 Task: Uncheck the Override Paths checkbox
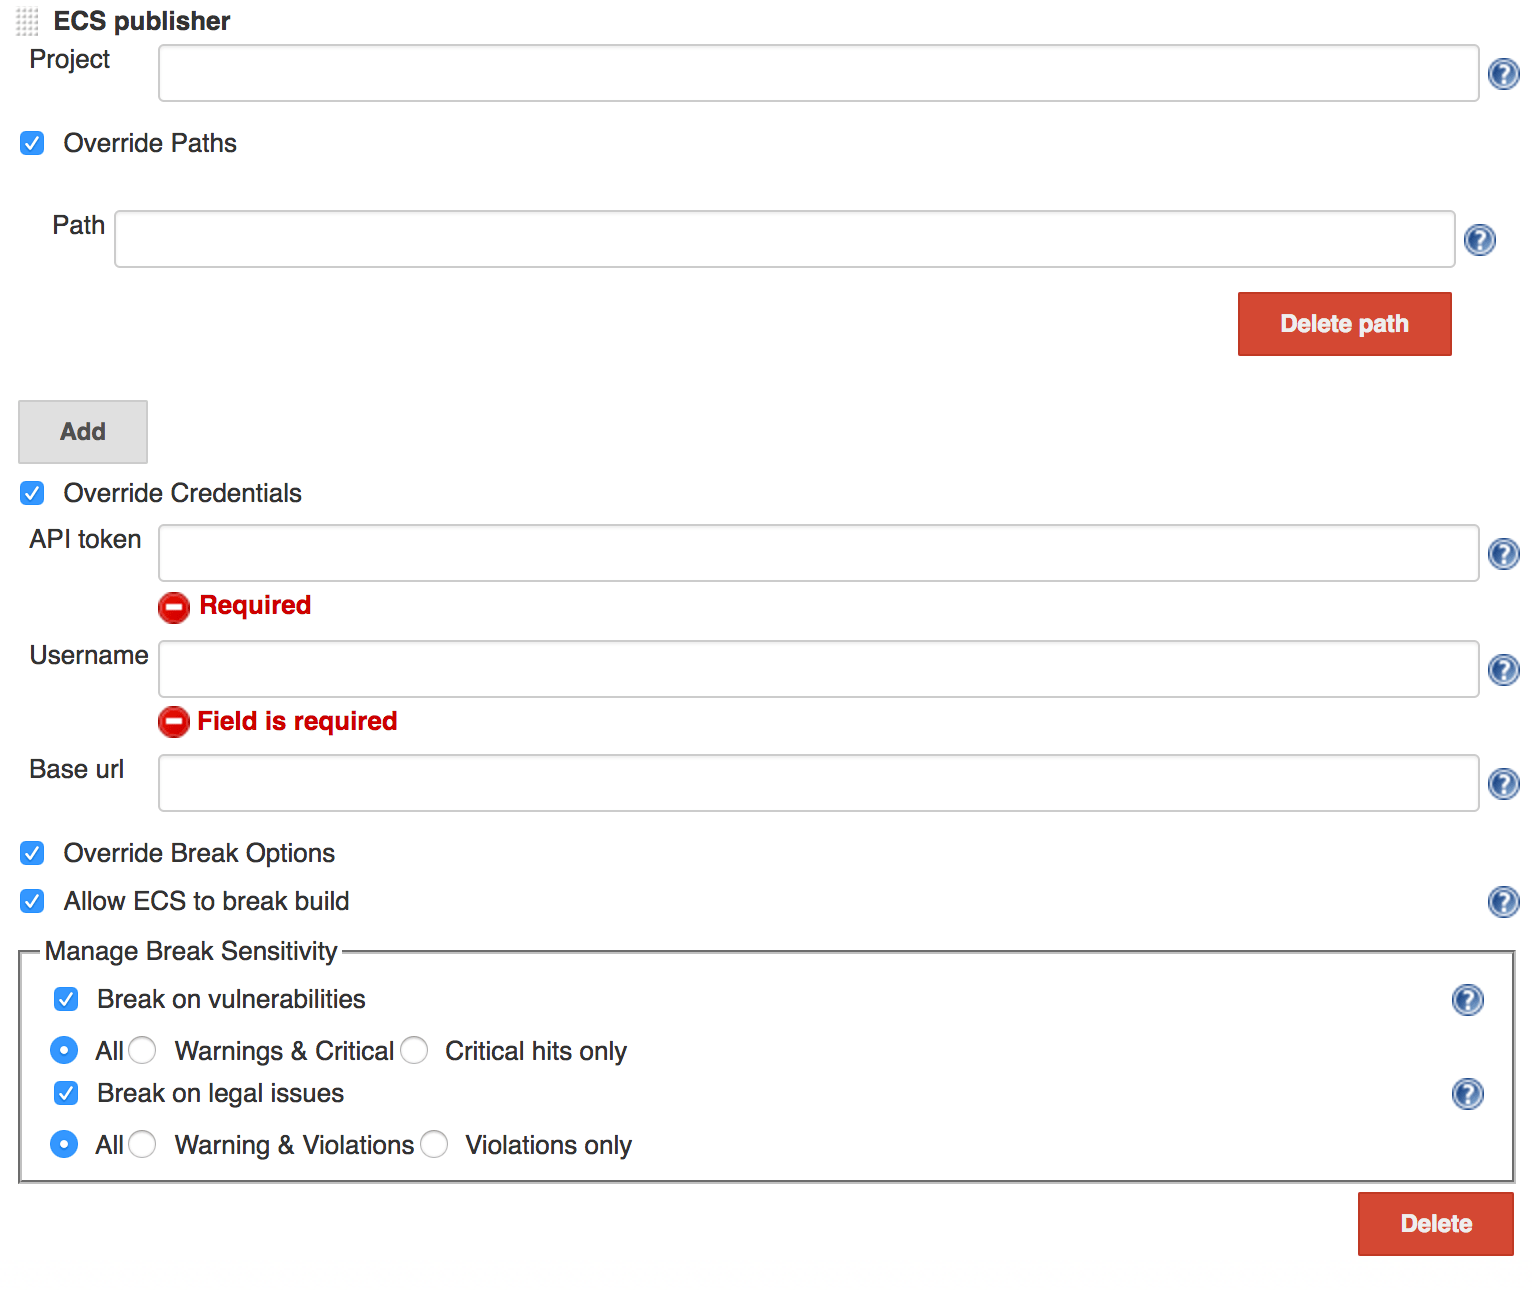[x=32, y=143]
